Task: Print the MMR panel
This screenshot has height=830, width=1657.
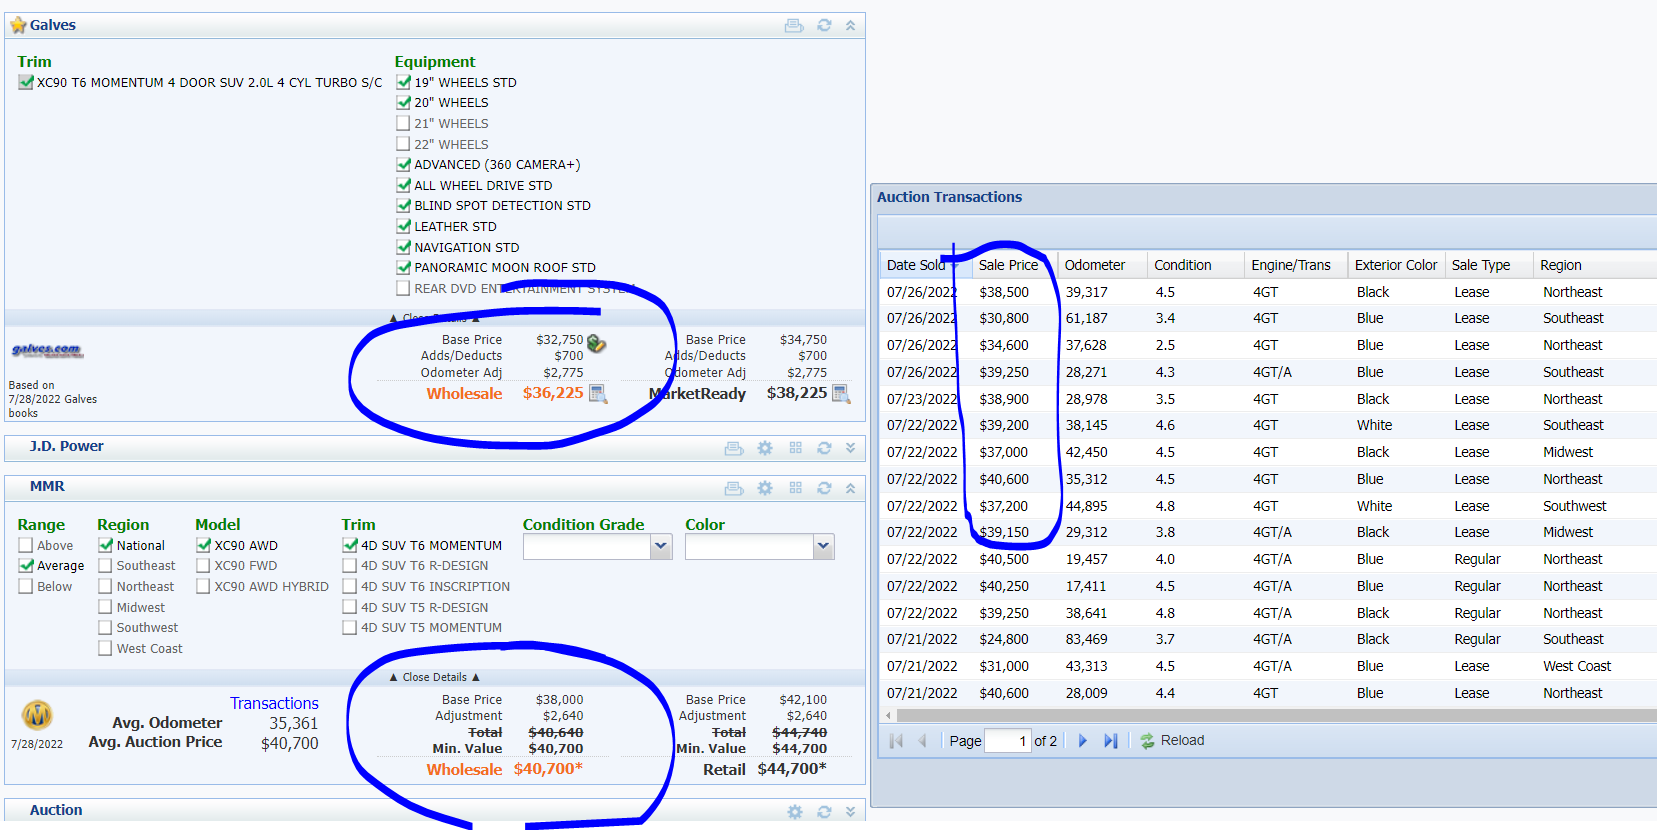Action: 734,488
